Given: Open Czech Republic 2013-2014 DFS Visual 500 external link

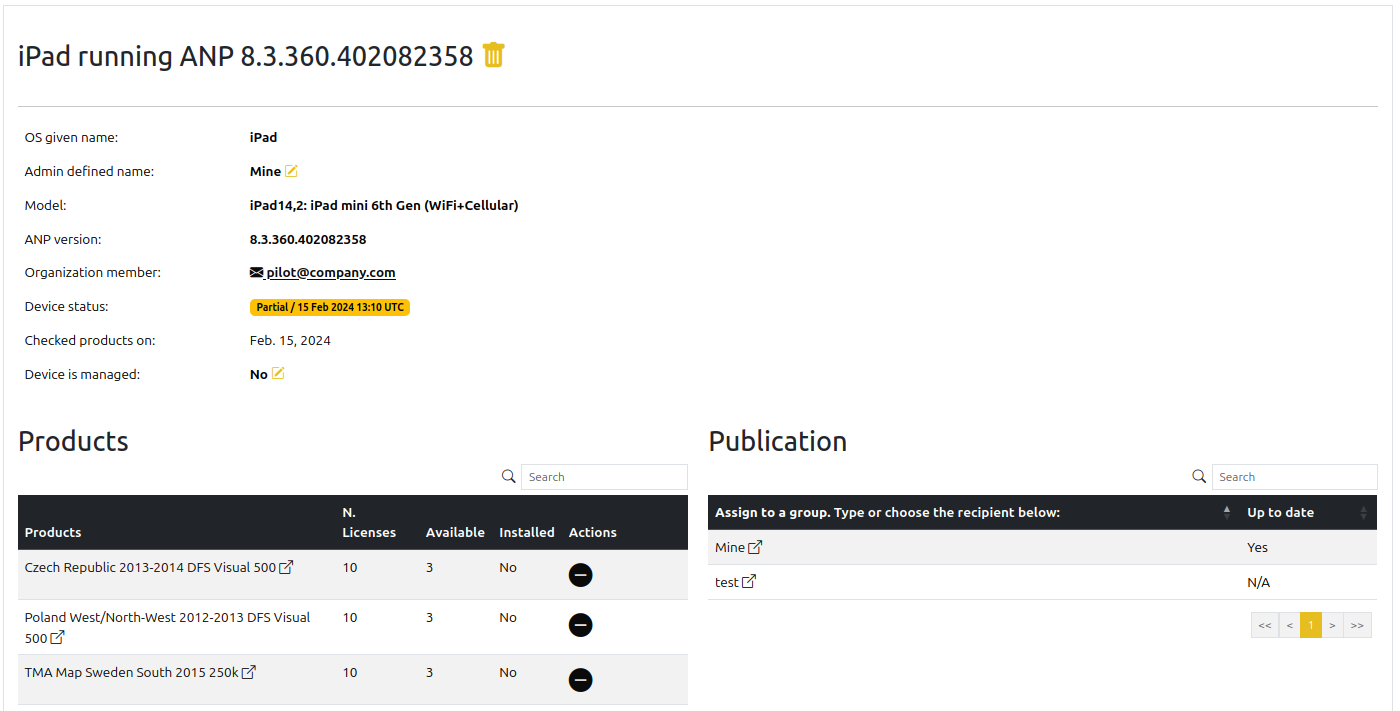Looking at the screenshot, I should (286, 567).
